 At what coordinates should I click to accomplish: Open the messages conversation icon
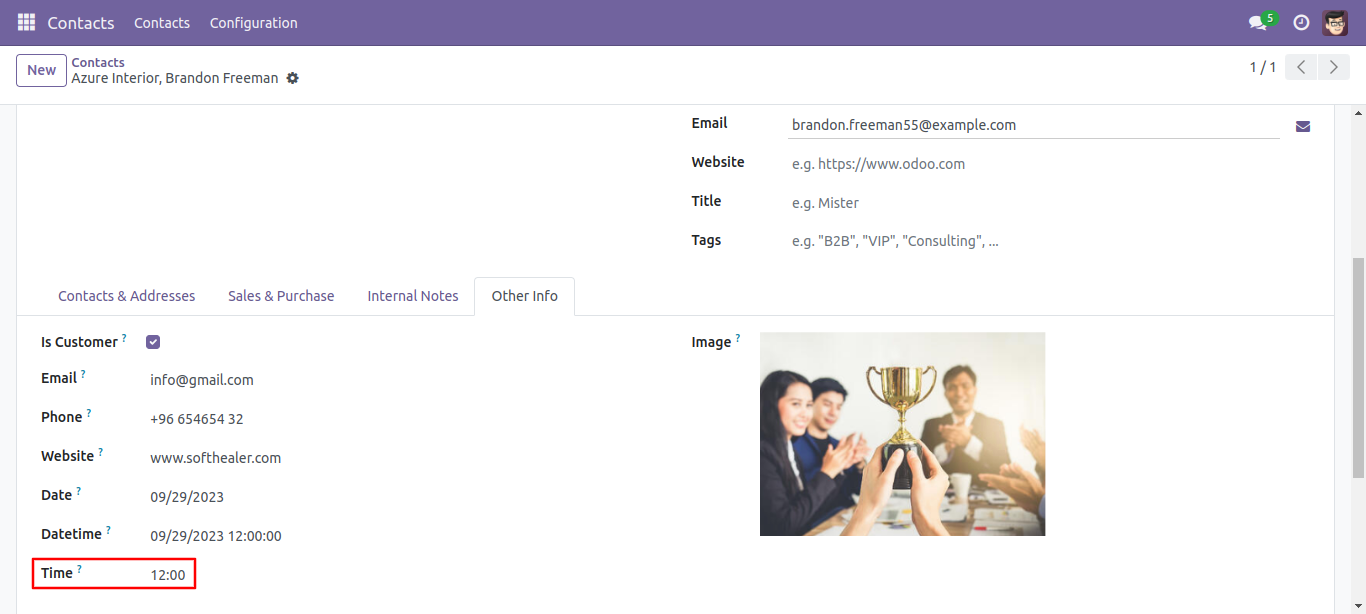click(1258, 22)
